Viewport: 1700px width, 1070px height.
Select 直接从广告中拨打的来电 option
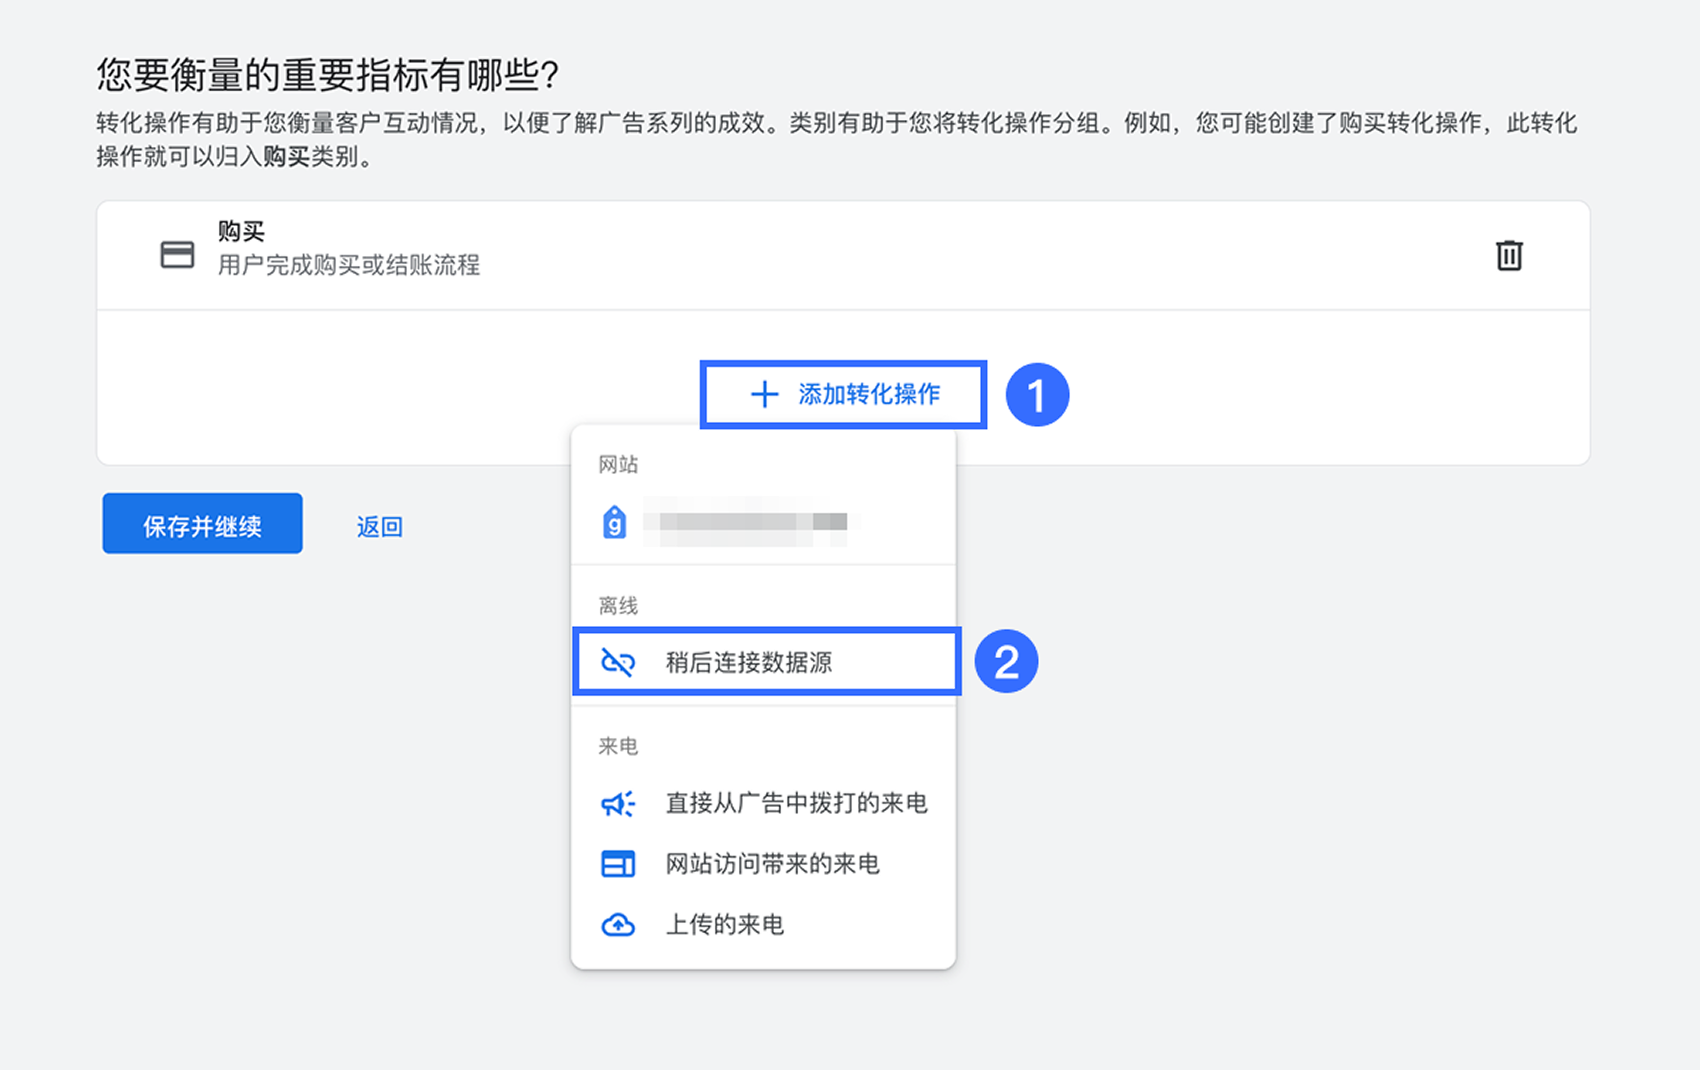[x=796, y=804]
